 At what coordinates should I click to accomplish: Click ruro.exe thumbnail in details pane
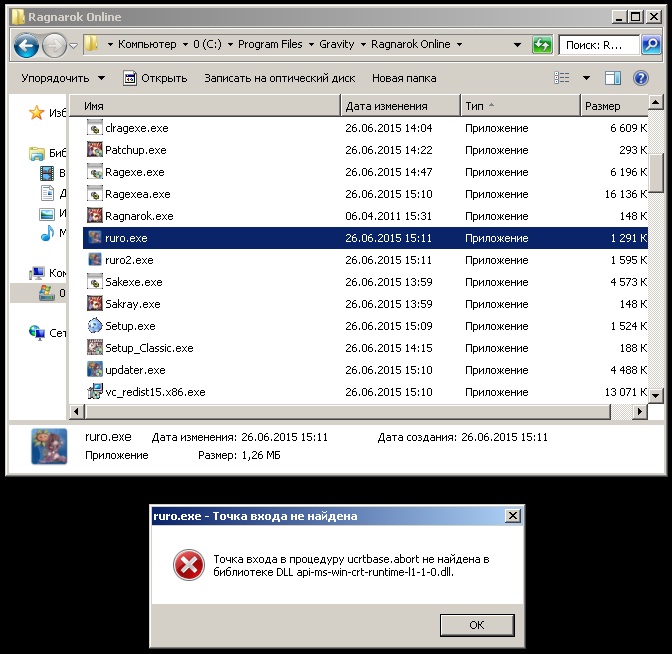pyautogui.click(x=49, y=446)
